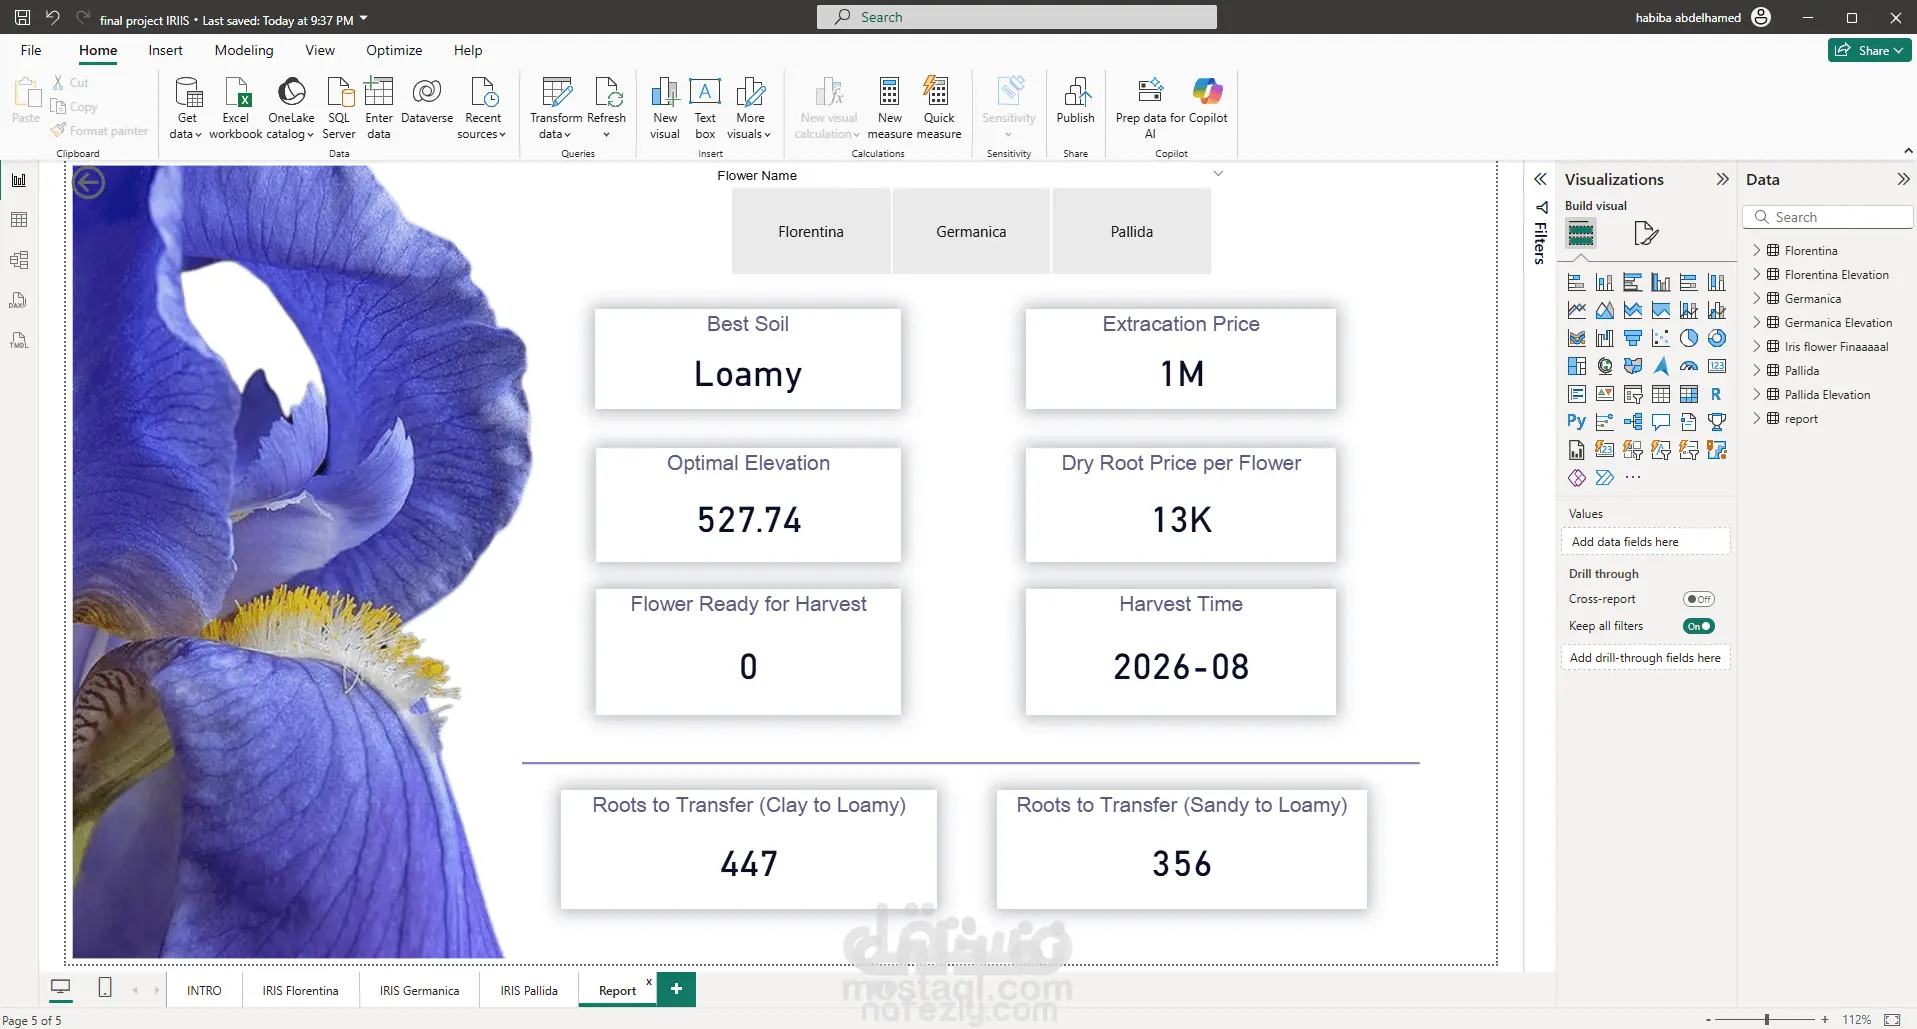Select Florentina in the Flower Name slicer
1917x1029 pixels.
tap(811, 231)
